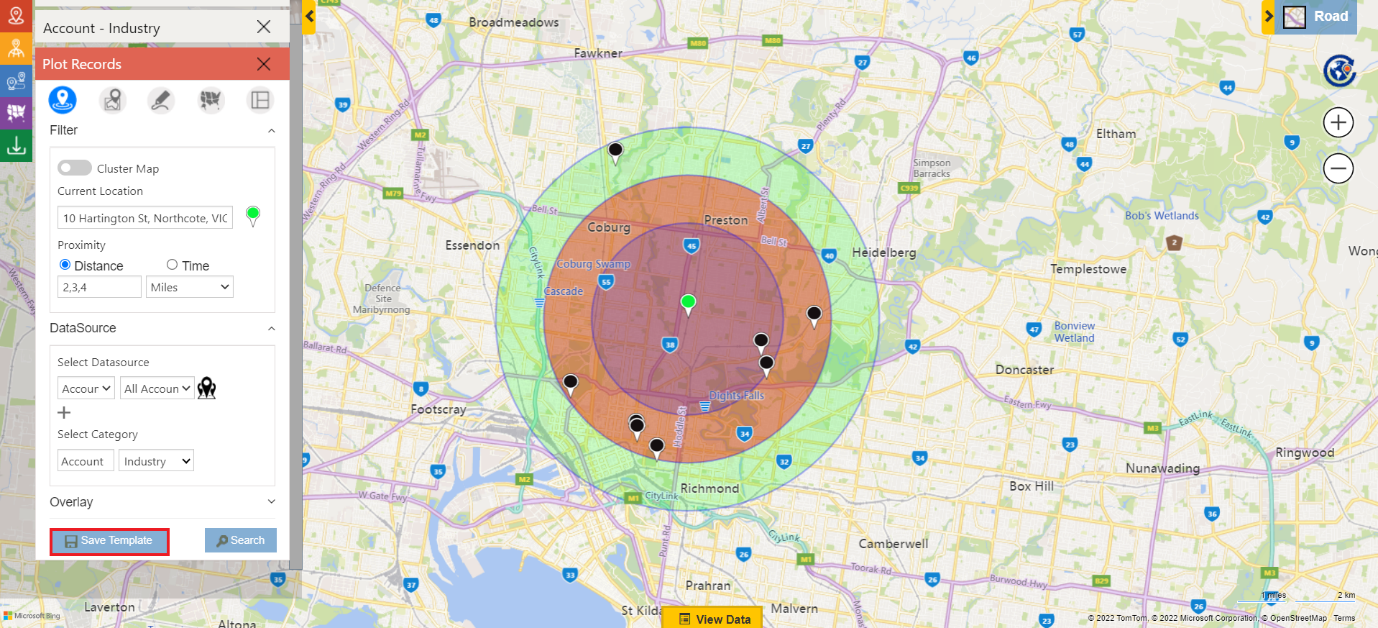Click the green download sidebar icon
The height and width of the screenshot is (628, 1378).
point(16,146)
